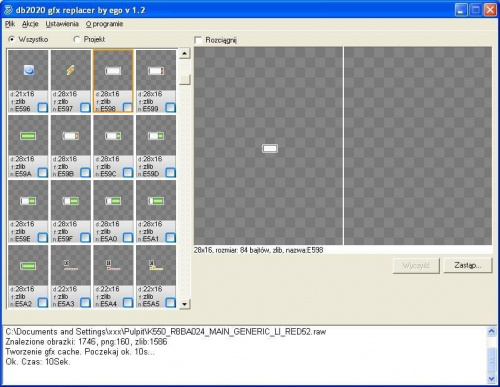Click the thumbnail list scroll up arrow
The image size is (500, 387).
[184, 53]
